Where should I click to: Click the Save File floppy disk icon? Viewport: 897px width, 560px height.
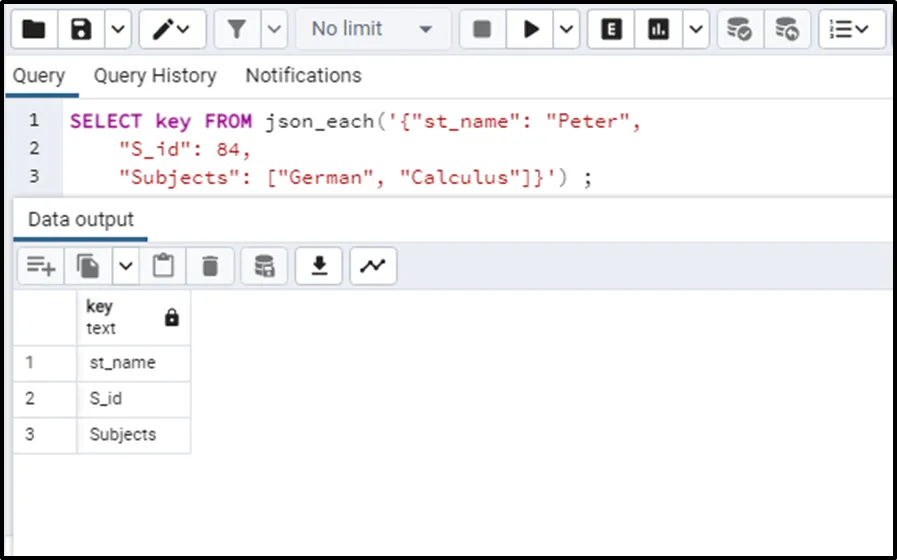[81, 29]
